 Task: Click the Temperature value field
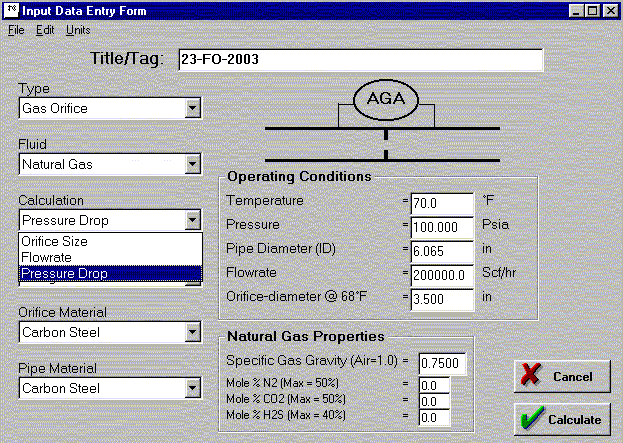coord(442,203)
